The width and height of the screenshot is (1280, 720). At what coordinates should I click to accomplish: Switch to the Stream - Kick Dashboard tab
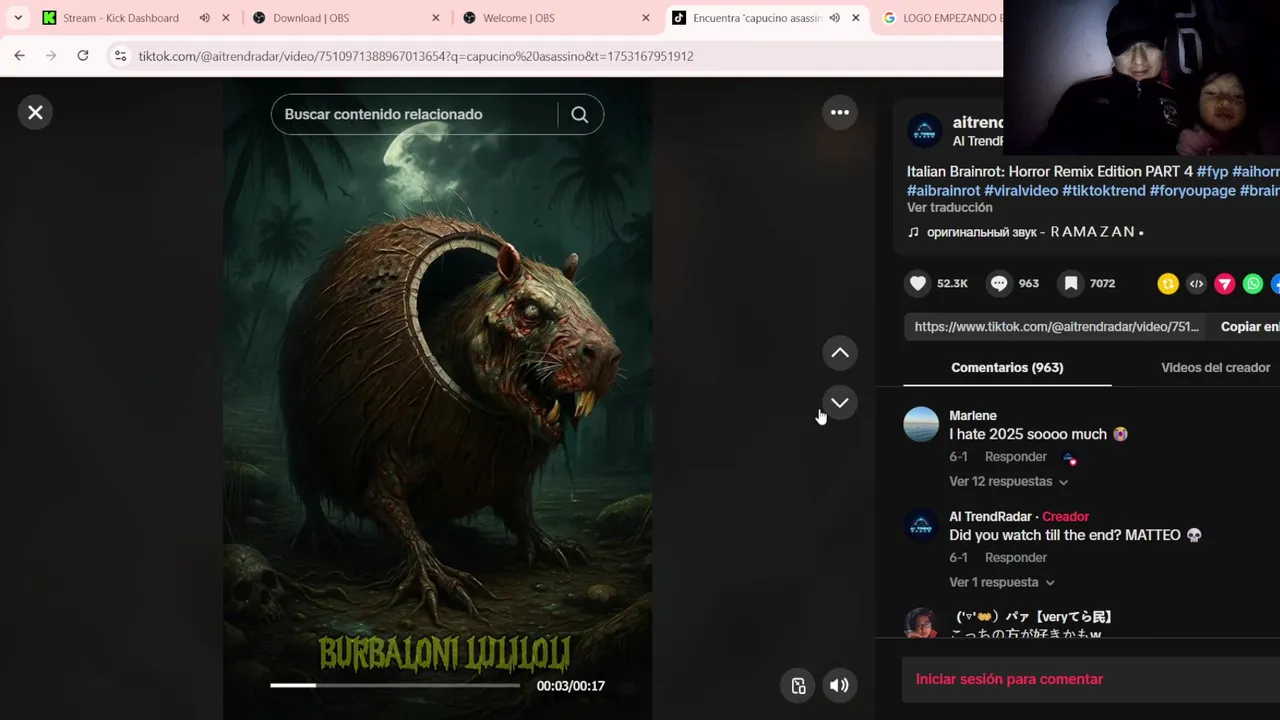(120, 18)
